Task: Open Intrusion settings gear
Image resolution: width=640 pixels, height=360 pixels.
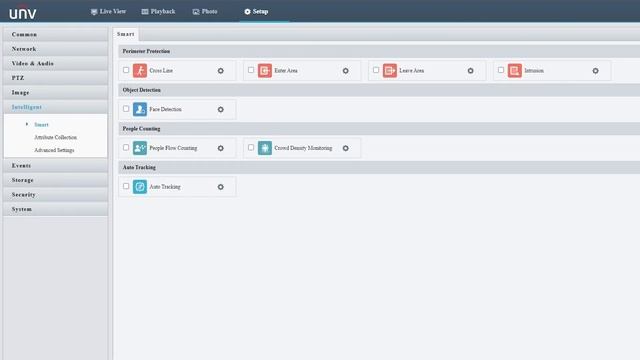Action: (595, 71)
